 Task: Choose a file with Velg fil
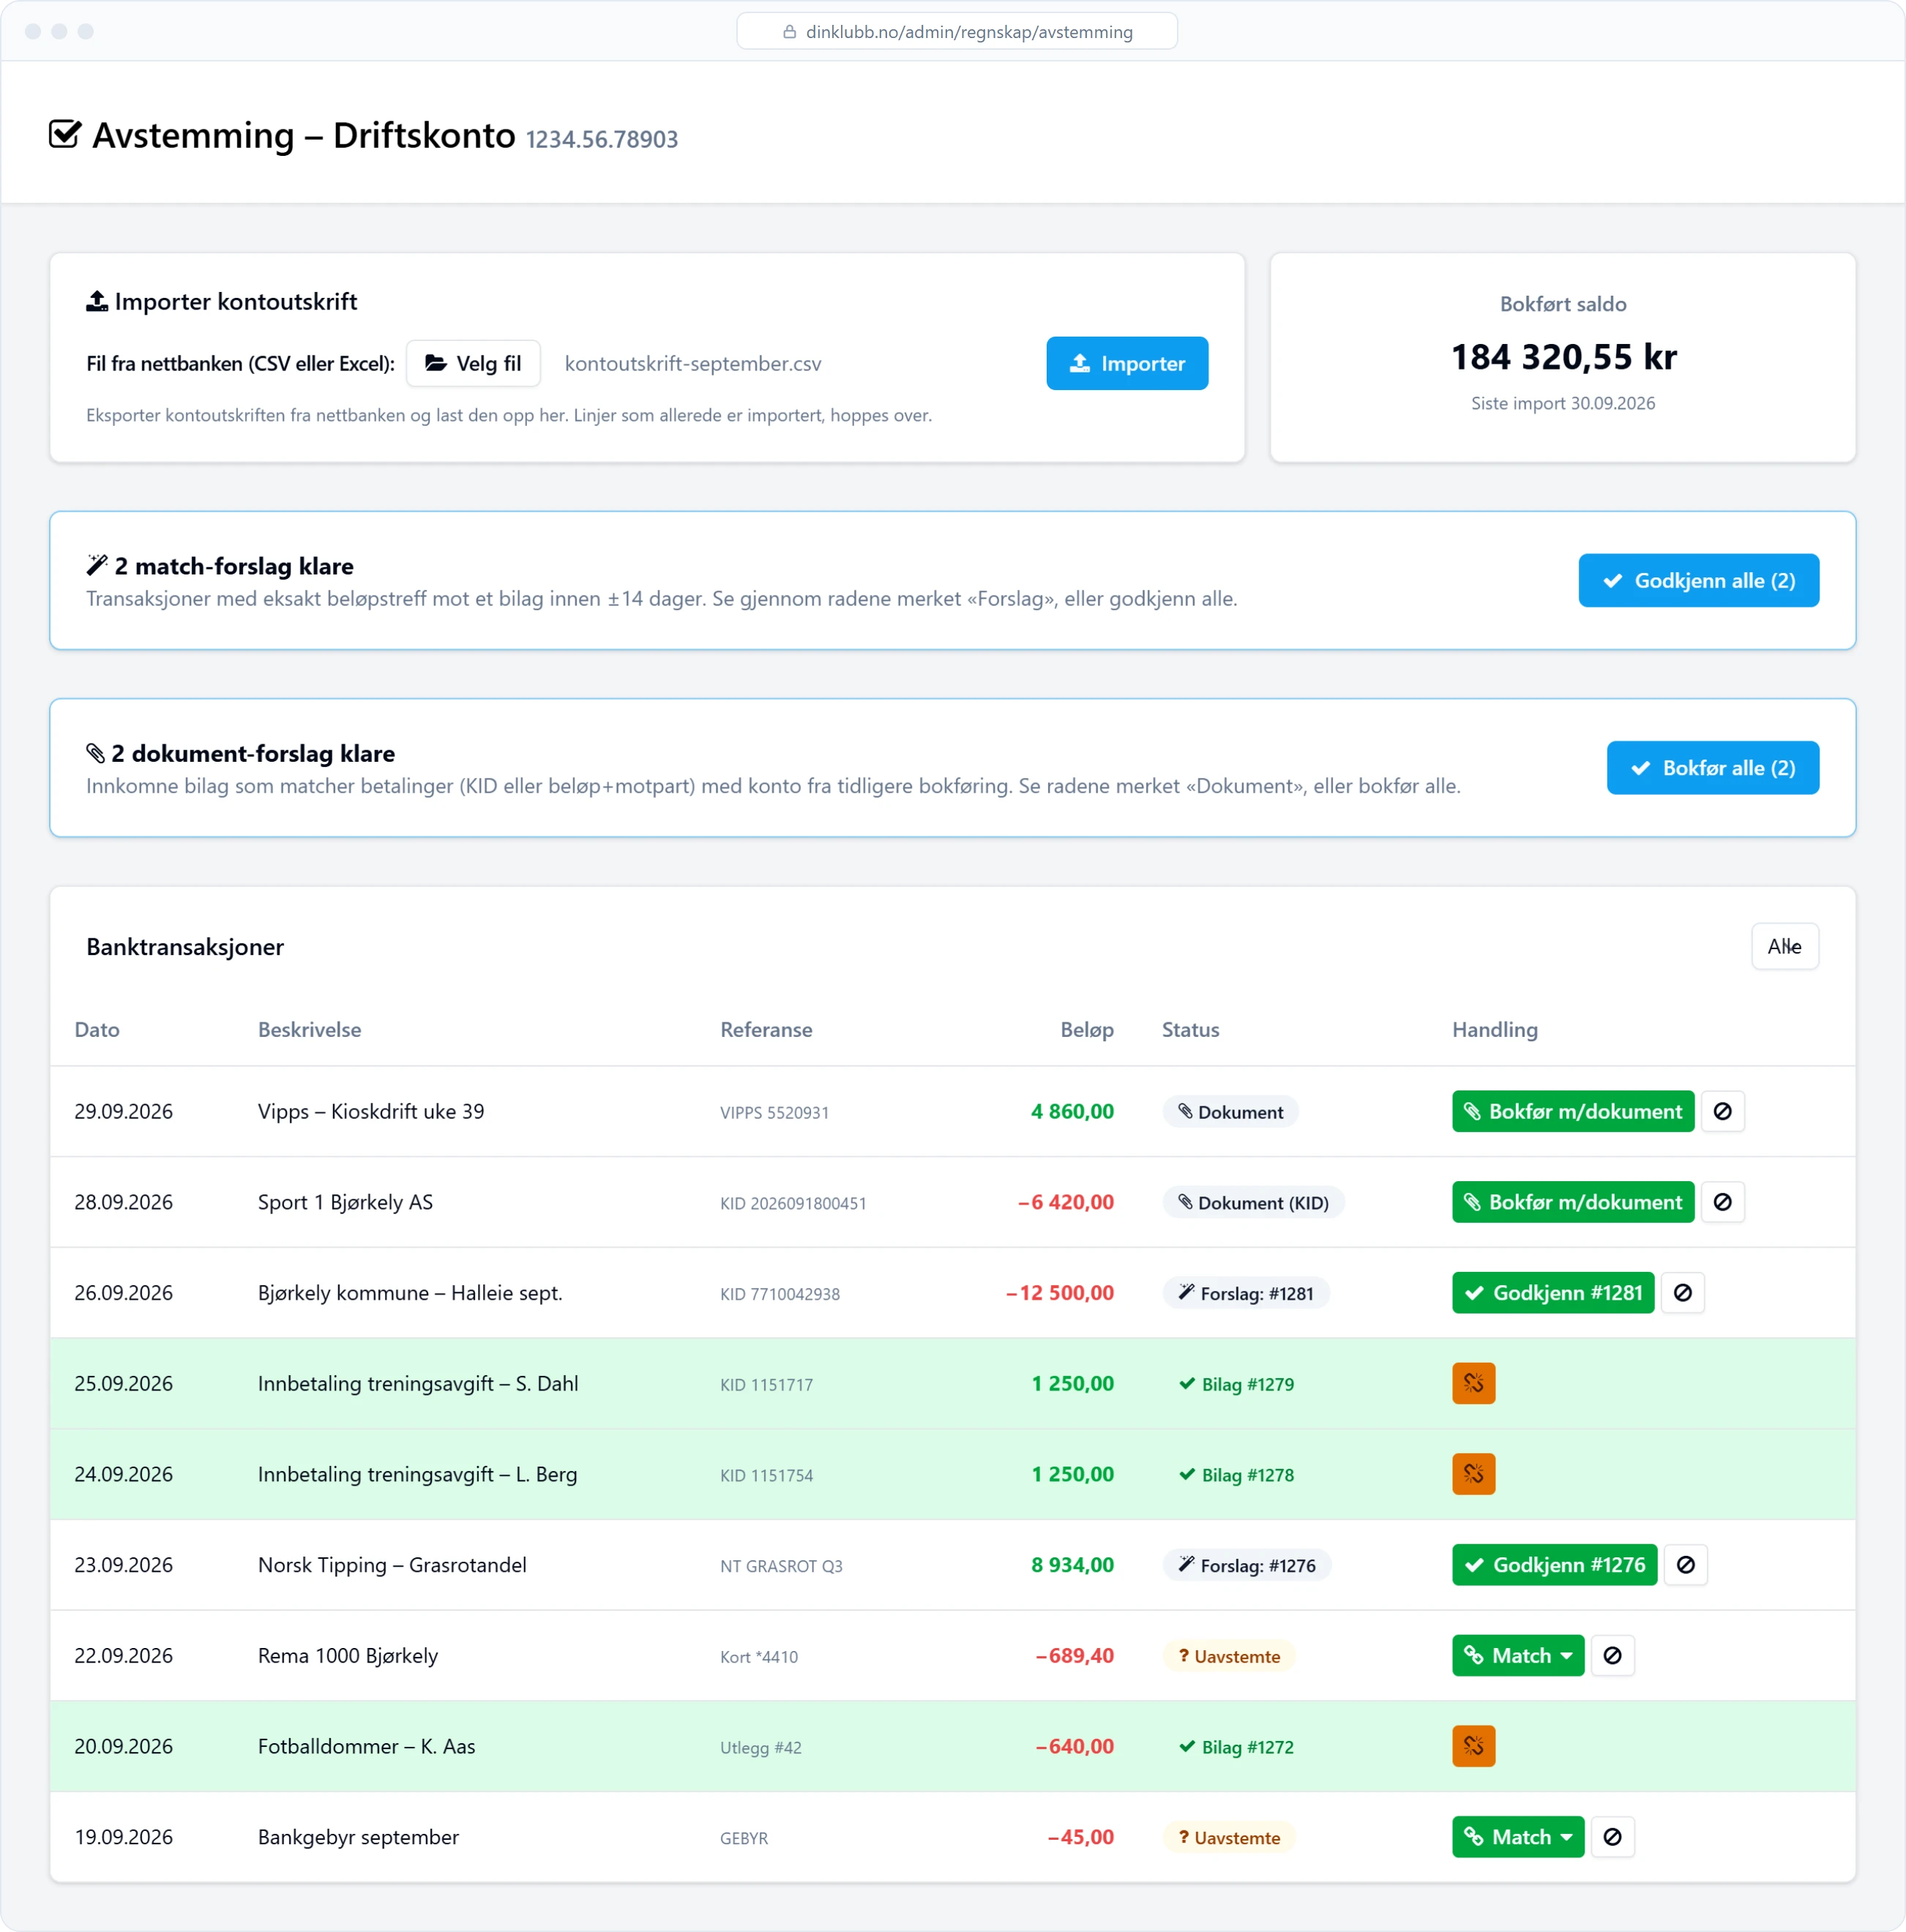tap(473, 363)
